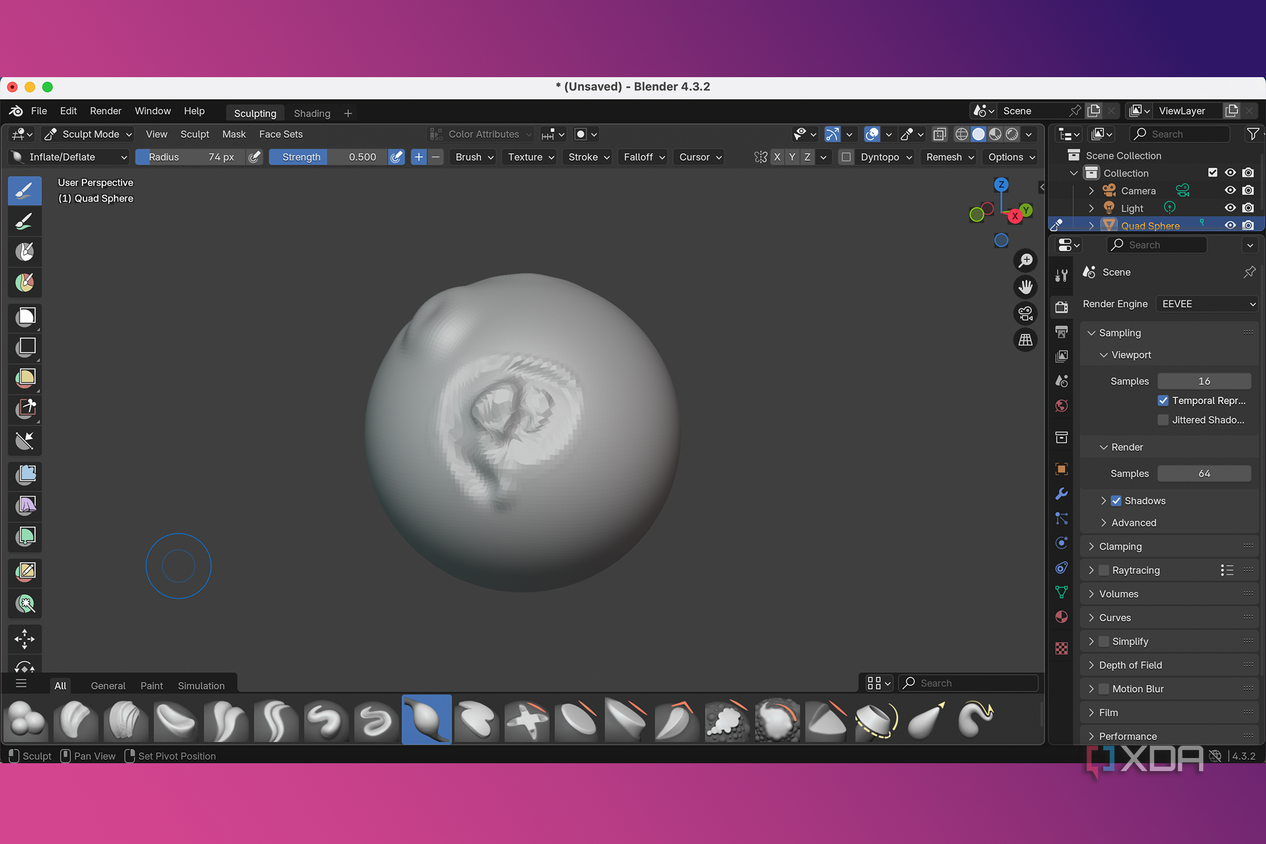Hide Quad Sphere via its eye icon
The height and width of the screenshot is (844, 1266).
pyautogui.click(x=1230, y=225)
